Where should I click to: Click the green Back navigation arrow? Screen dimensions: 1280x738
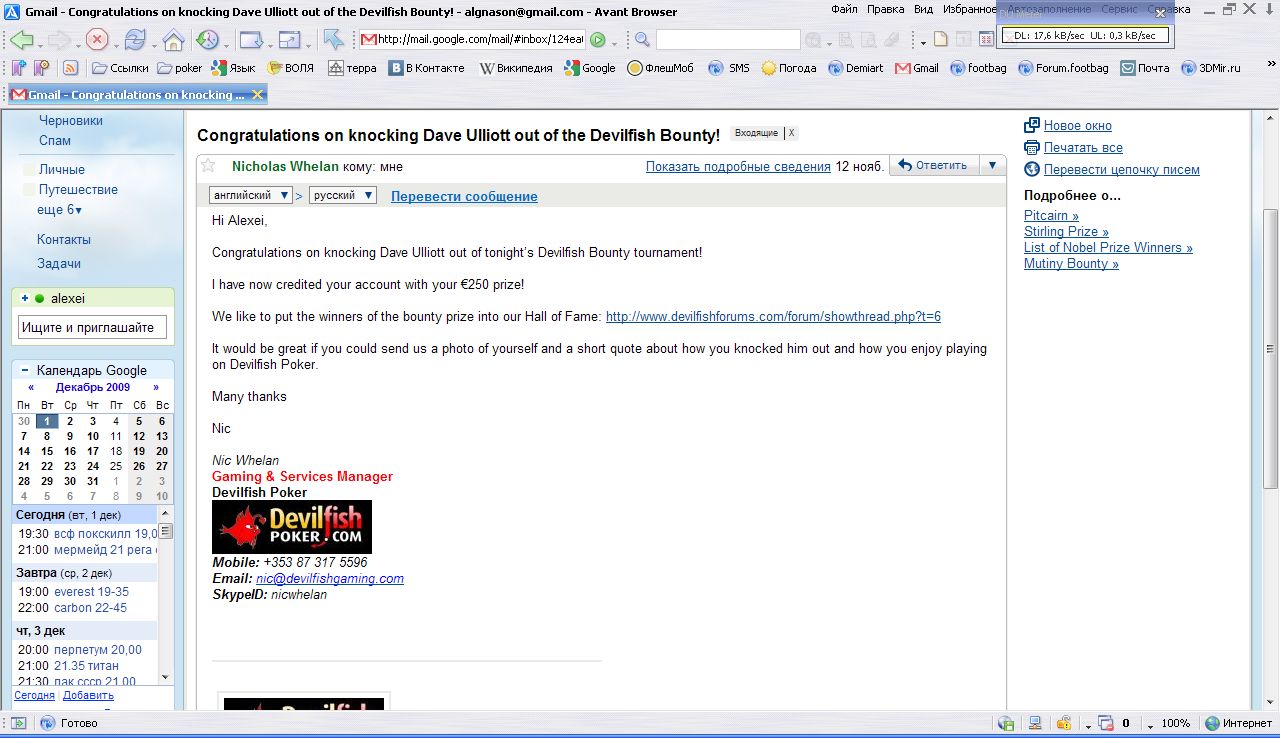[20, 40]
